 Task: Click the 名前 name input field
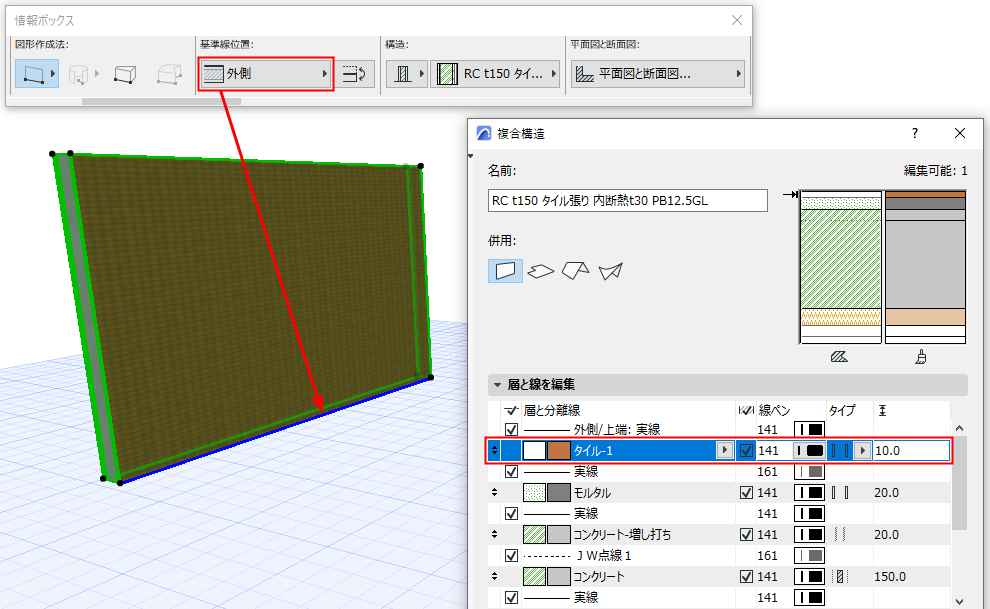(x=628, y=201)
